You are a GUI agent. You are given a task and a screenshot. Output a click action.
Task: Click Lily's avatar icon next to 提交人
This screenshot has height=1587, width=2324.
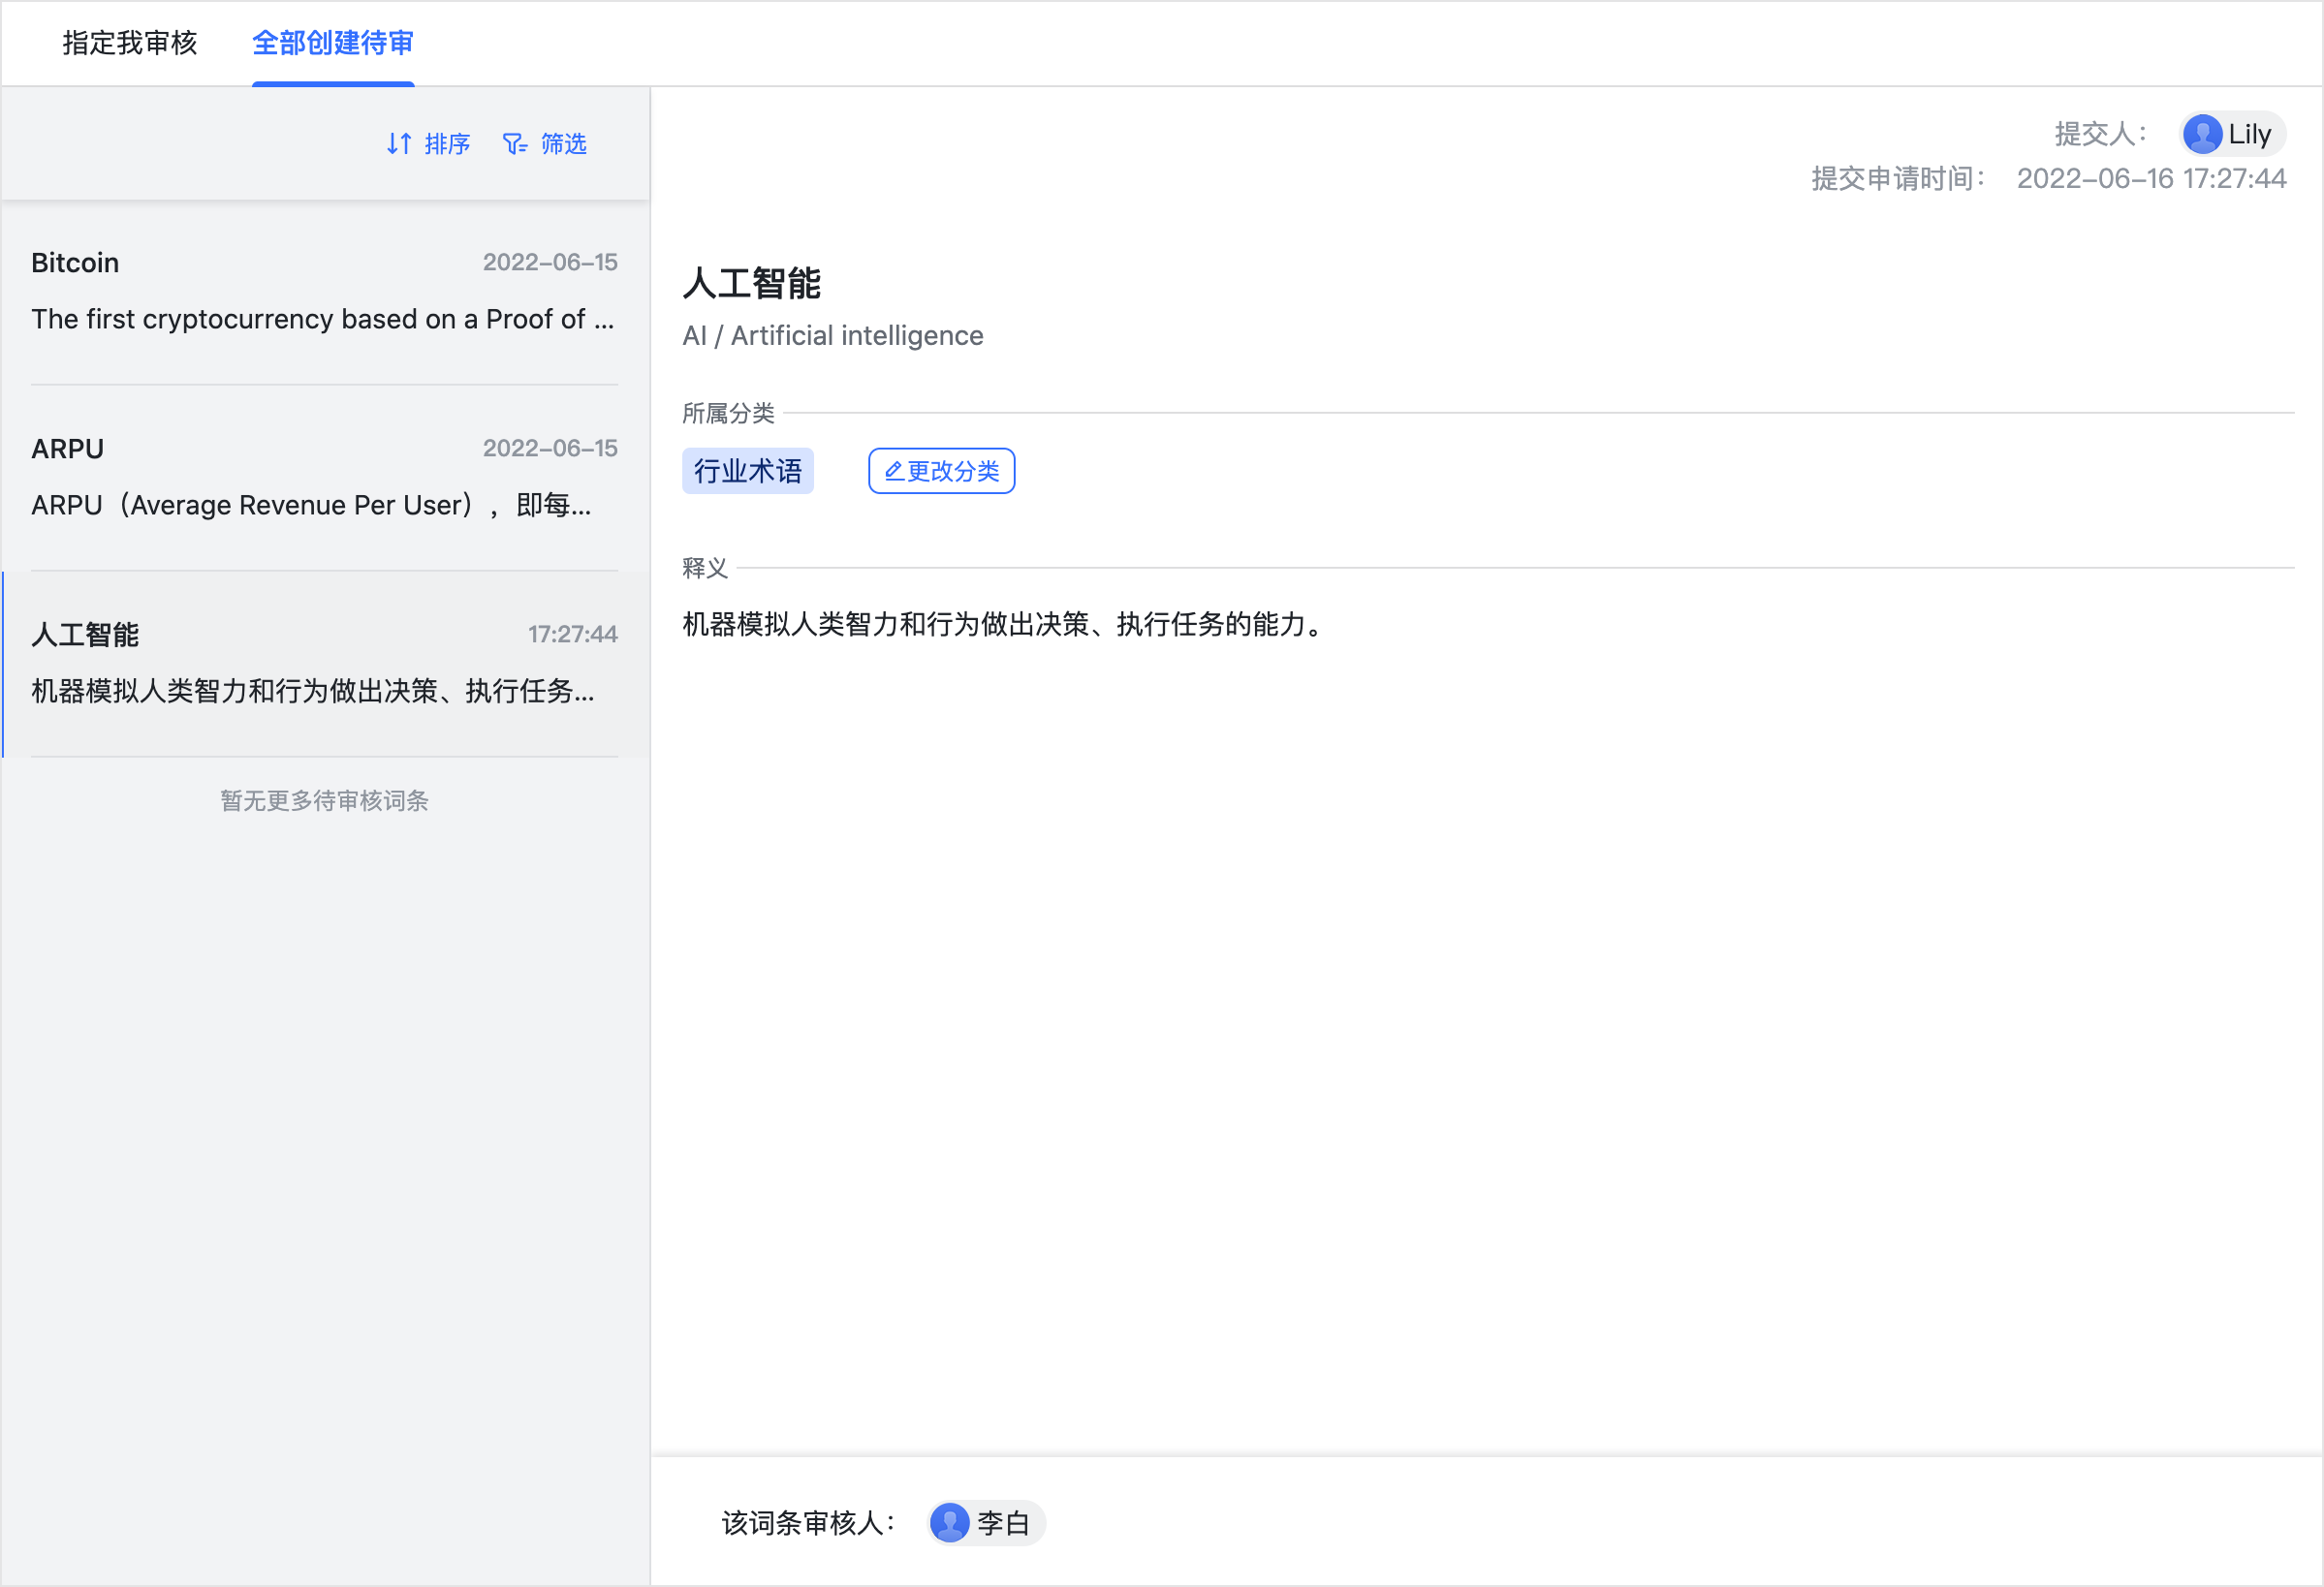2202,134
